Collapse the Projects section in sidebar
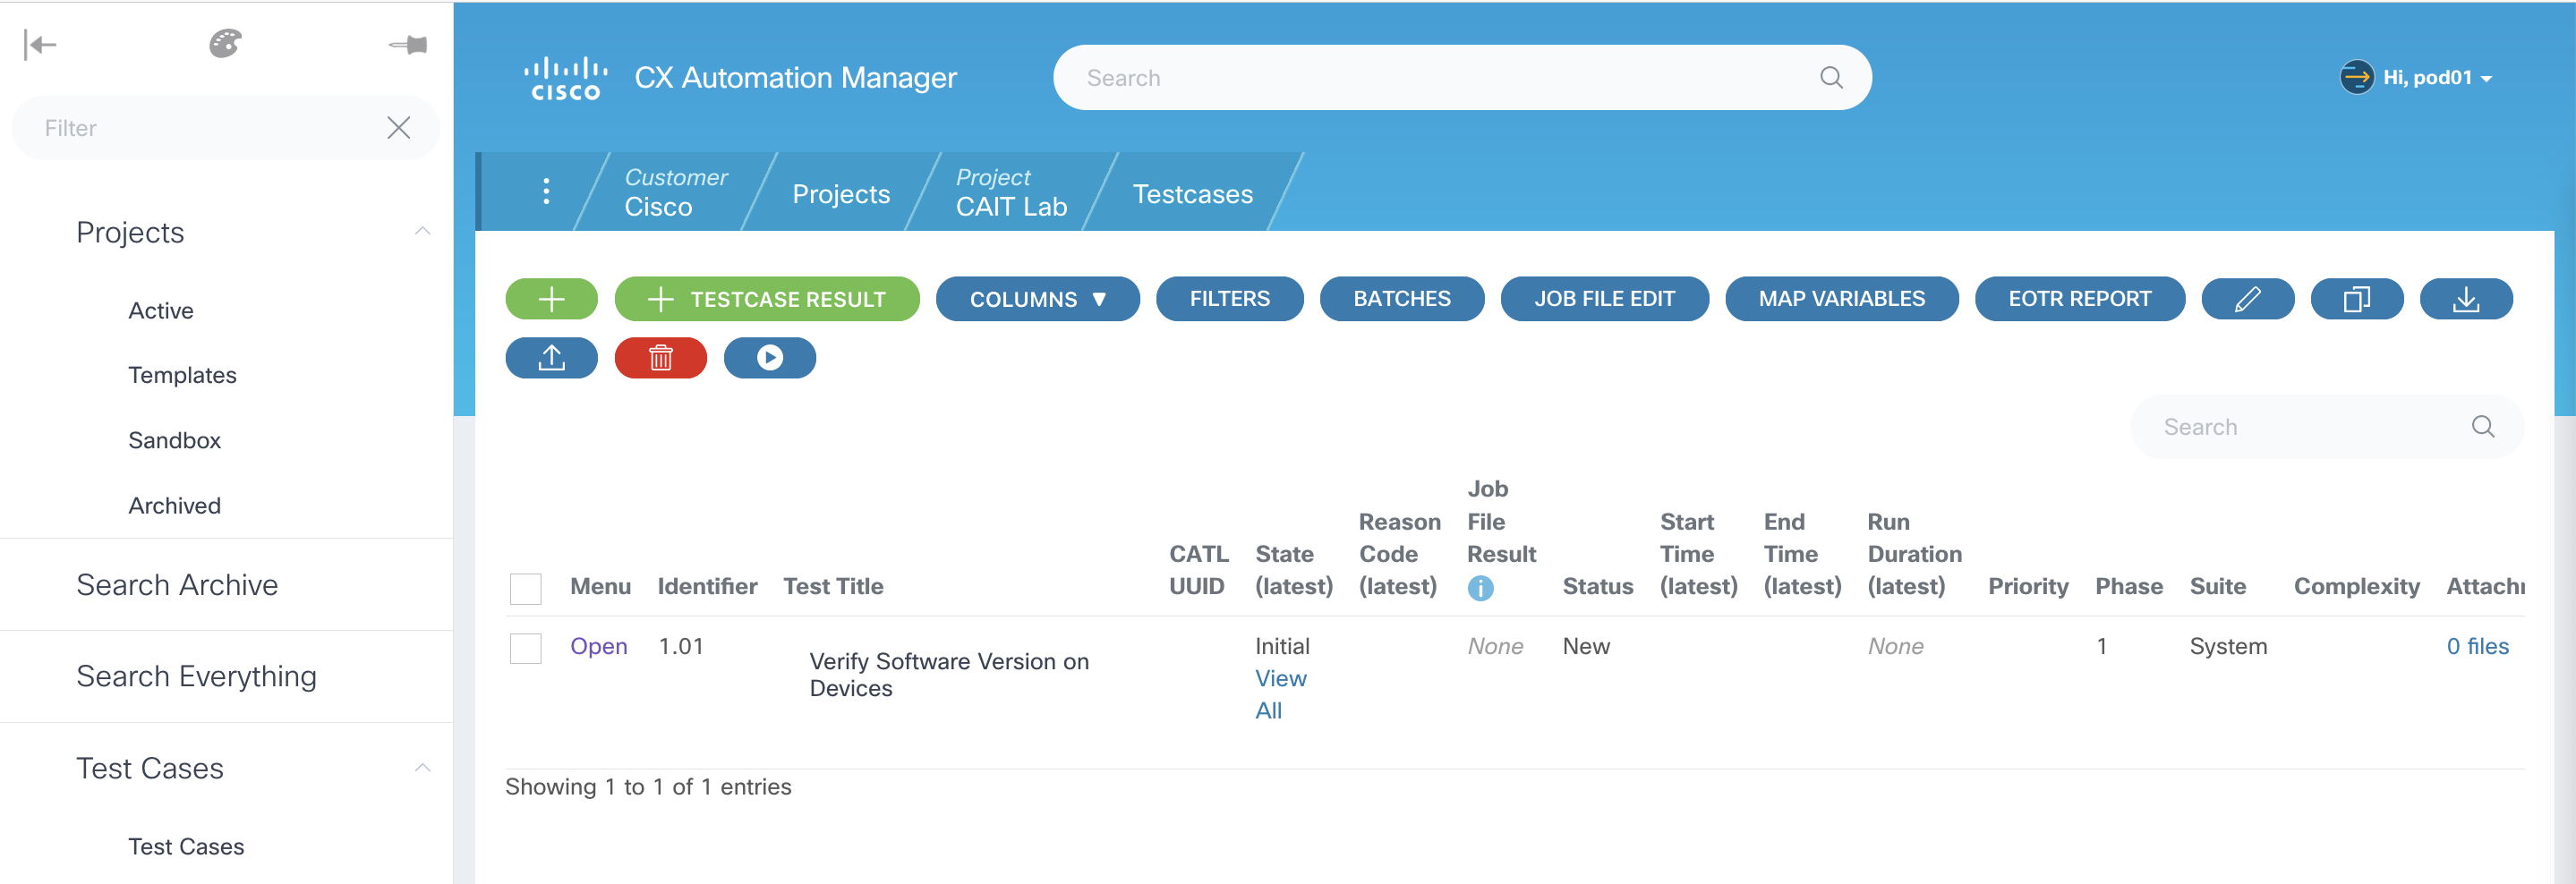This screenshot has width=2576, height=884. (x=422, y=232)
